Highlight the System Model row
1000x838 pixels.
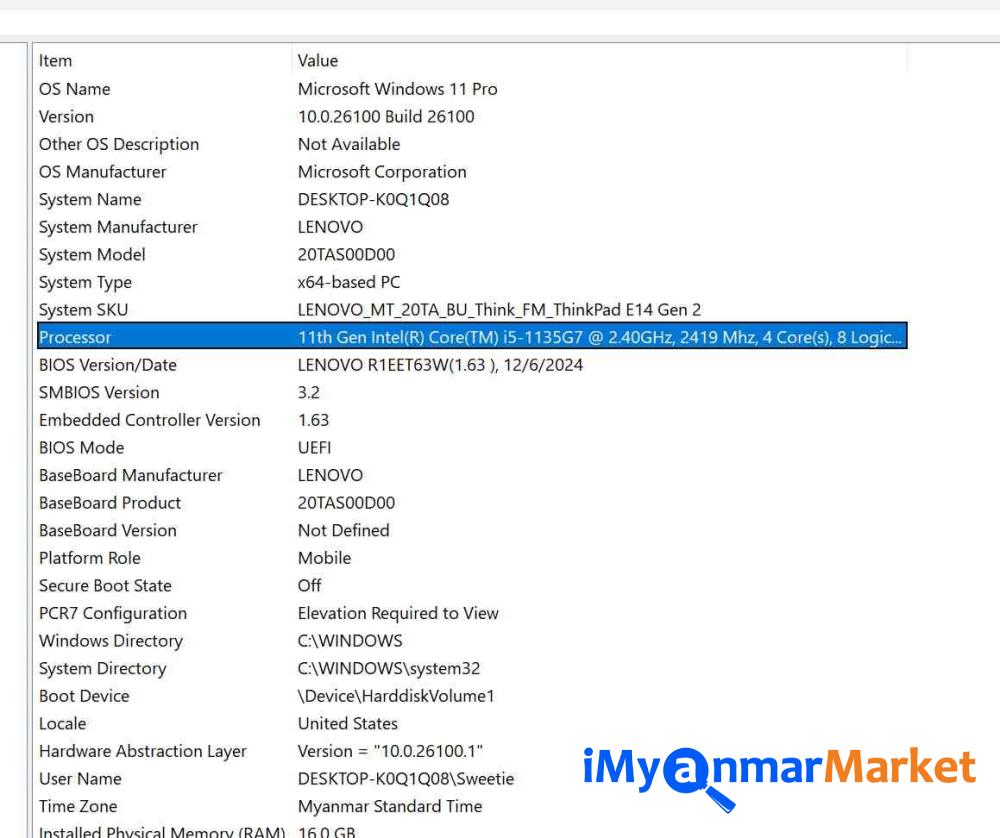click(92, 255)
